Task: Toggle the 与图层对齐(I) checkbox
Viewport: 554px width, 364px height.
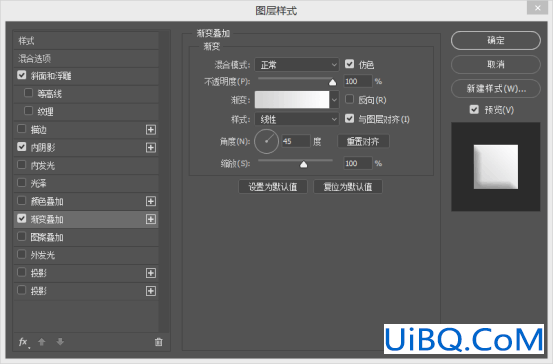Action: click(x=349, y=118)
